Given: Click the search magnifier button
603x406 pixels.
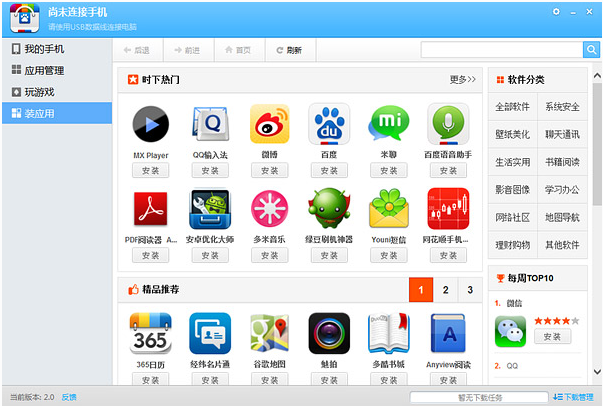Looking at the screenshot, I should 591,50.
